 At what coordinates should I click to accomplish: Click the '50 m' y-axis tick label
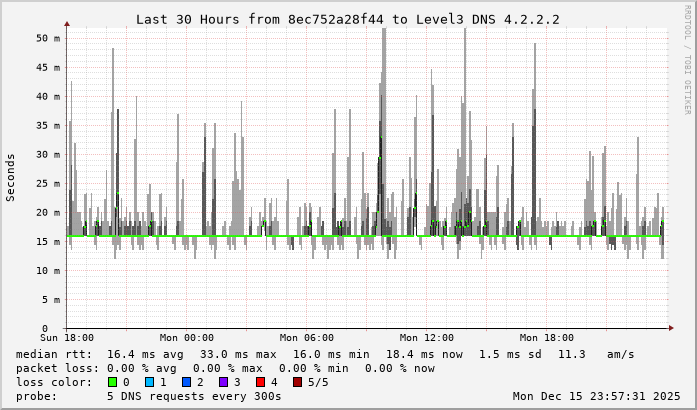(48, 38)
